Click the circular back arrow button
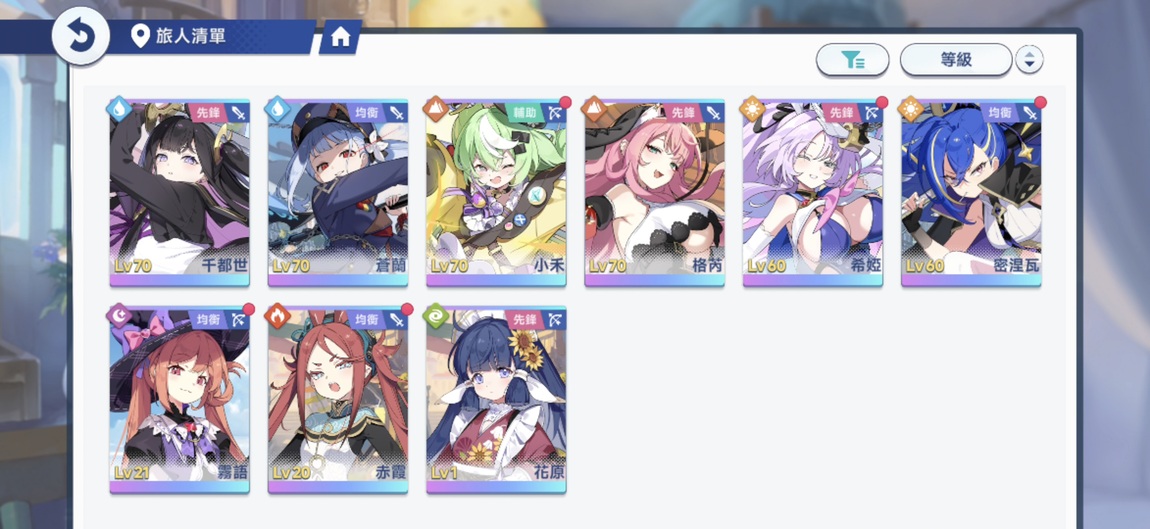This screenshot has height=529, width=1150. click(81, 36)
